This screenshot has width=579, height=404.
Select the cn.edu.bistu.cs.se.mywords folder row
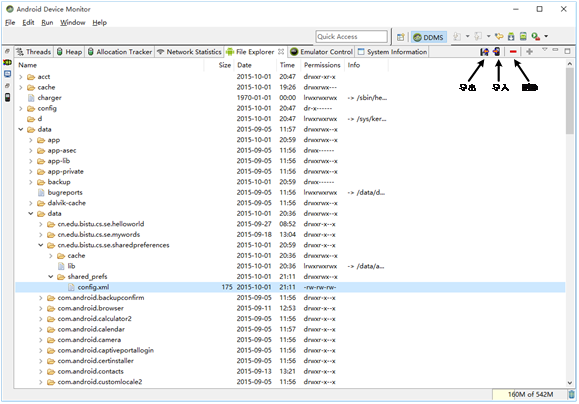click(x=290, y=234)
